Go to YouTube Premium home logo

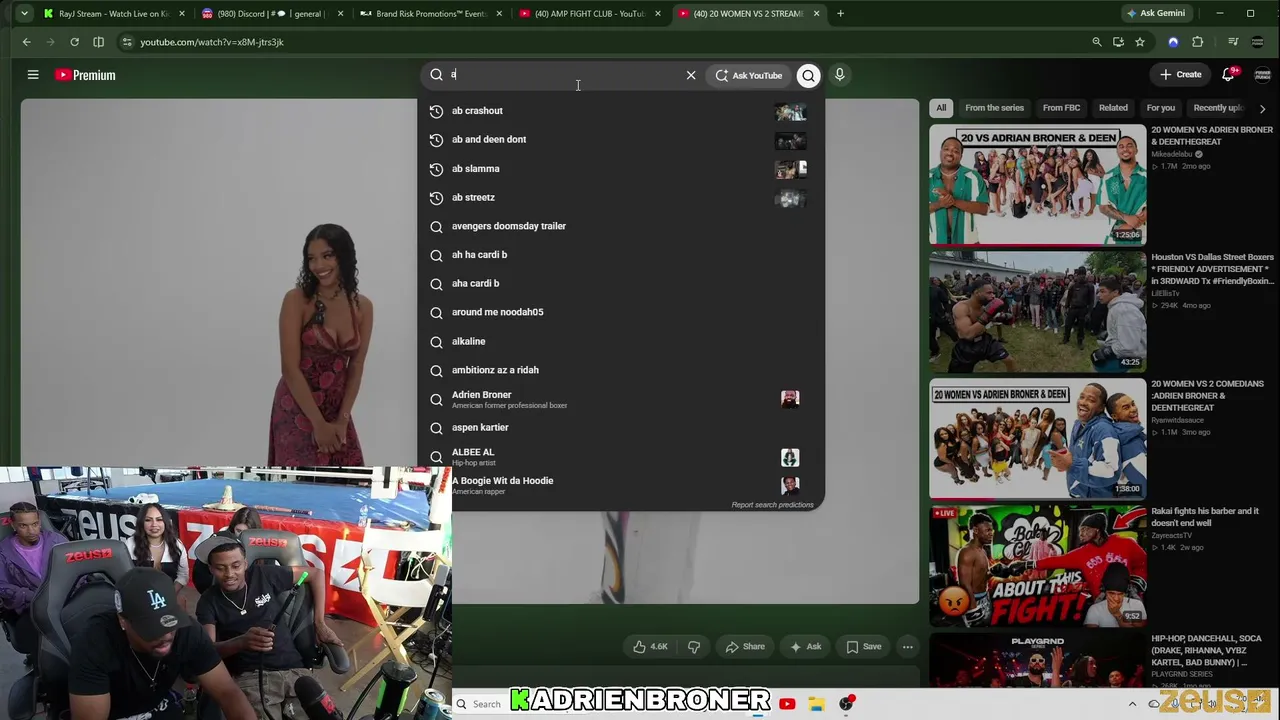86,75
